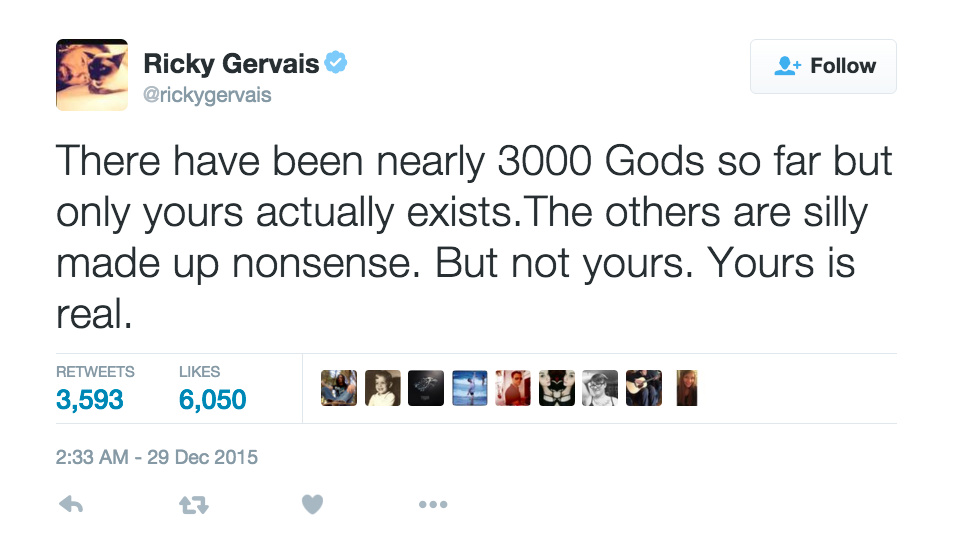Open Ricky Gervais's profile picture
The image size is (954, 537).
91,75
